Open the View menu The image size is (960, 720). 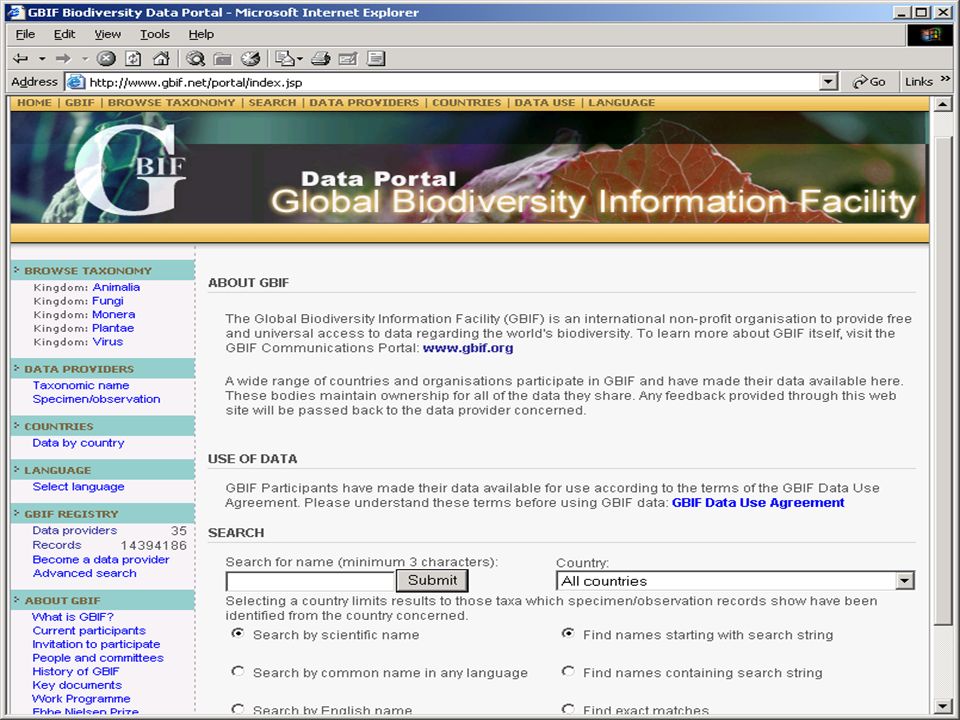point(107,34)
